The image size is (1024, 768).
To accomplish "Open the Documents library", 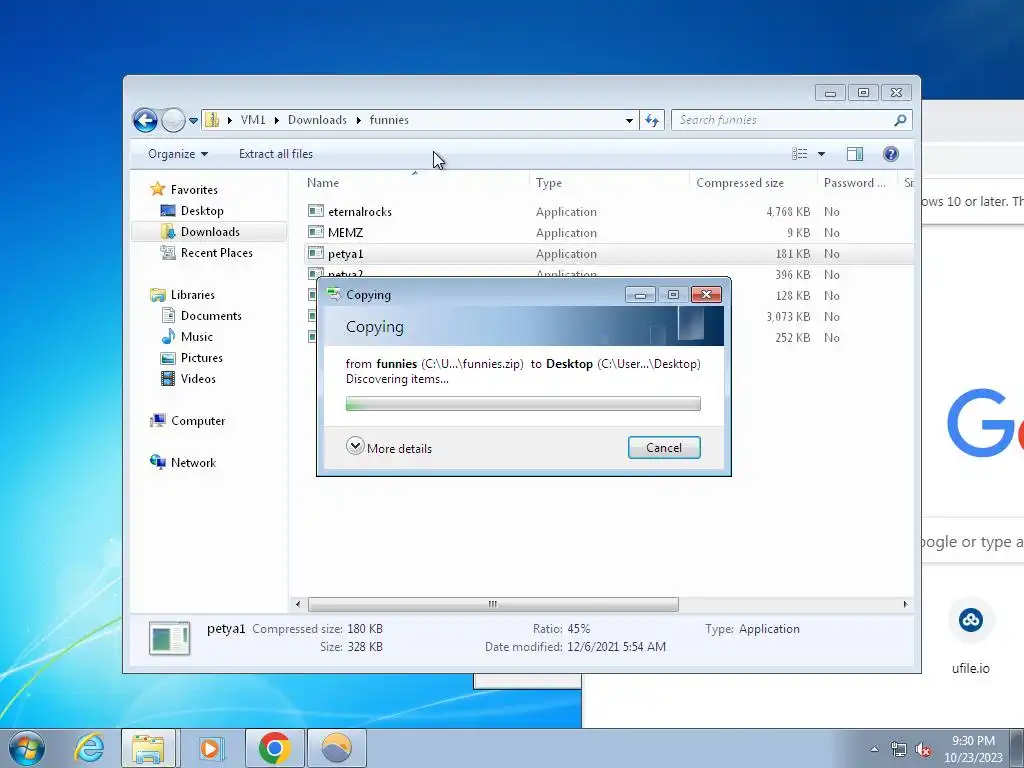I will [x=211, y=315].
